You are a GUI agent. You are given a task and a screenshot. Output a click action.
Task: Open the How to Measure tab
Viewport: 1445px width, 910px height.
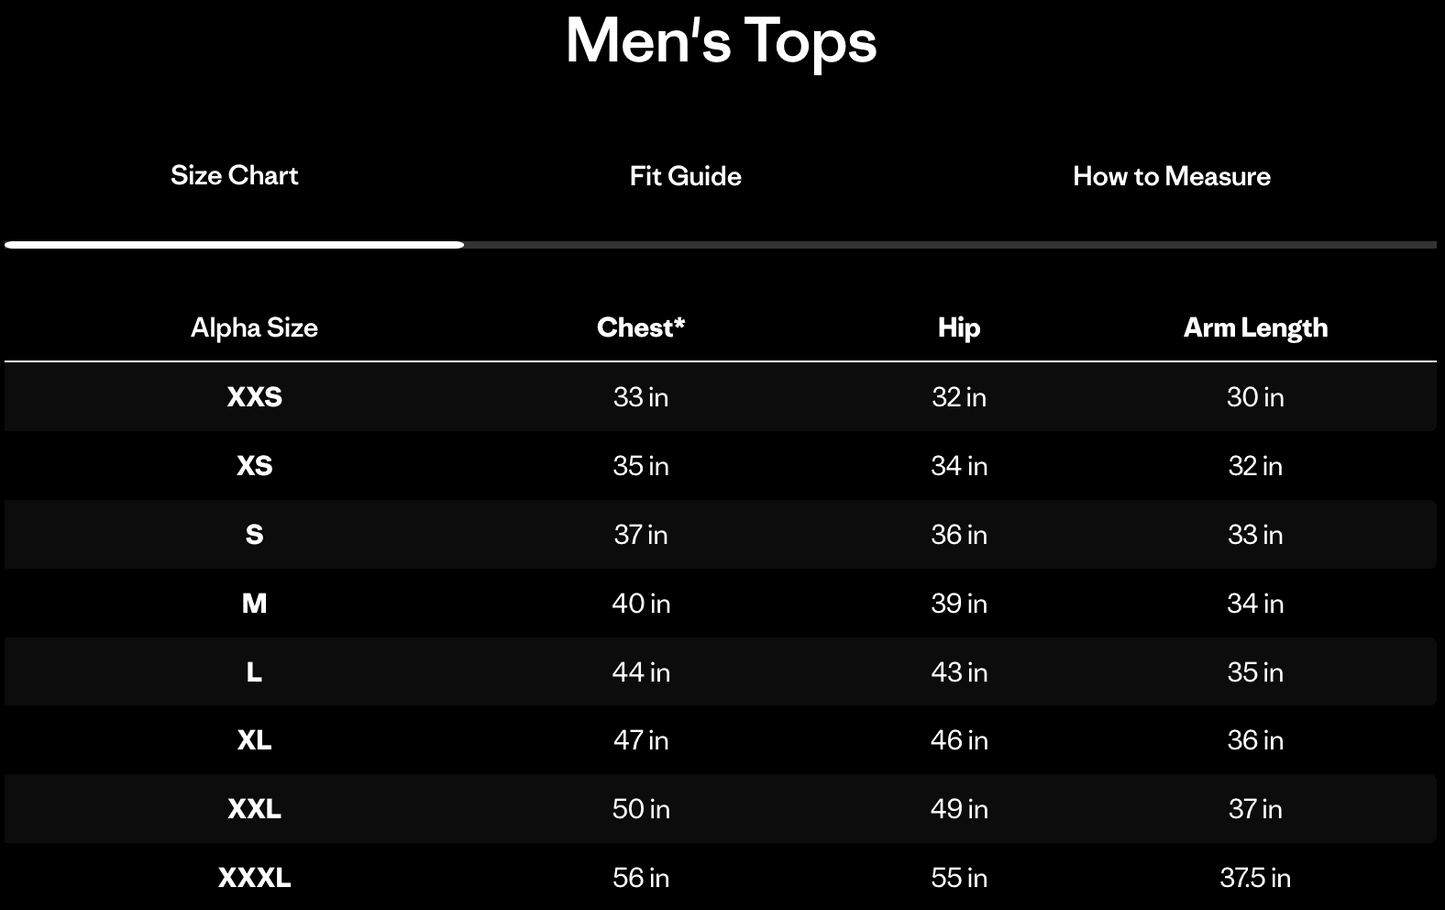click(1171, 176)
